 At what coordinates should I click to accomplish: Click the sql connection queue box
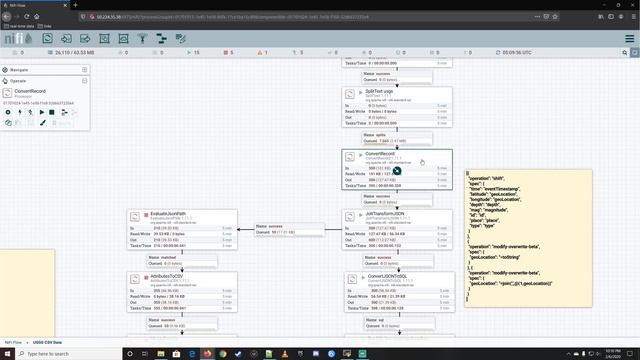click(x=400, y=323)
